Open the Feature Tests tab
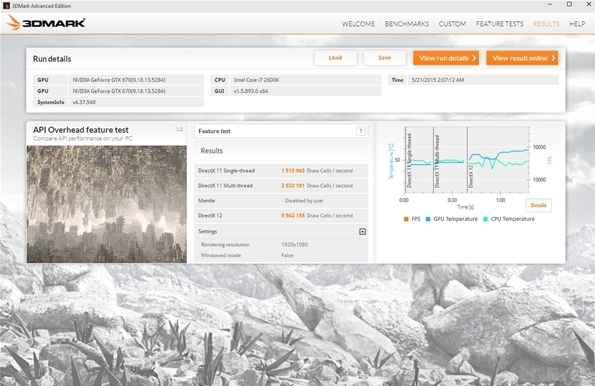 [x=499, y=24]
